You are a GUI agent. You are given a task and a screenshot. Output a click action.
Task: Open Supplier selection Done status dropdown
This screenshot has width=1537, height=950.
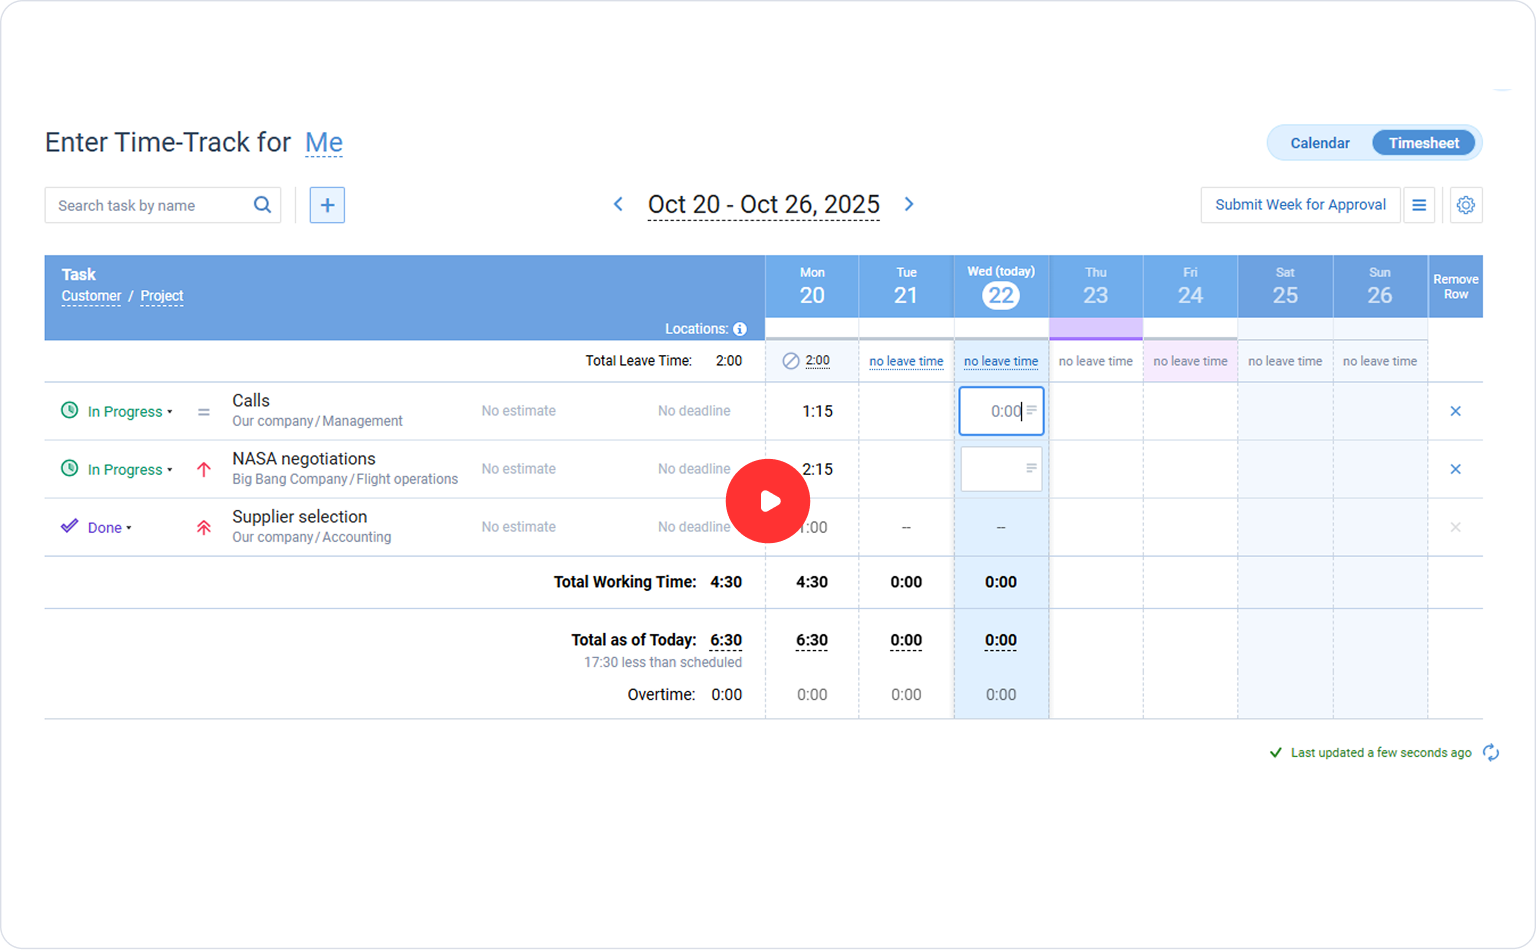point(108,528)
